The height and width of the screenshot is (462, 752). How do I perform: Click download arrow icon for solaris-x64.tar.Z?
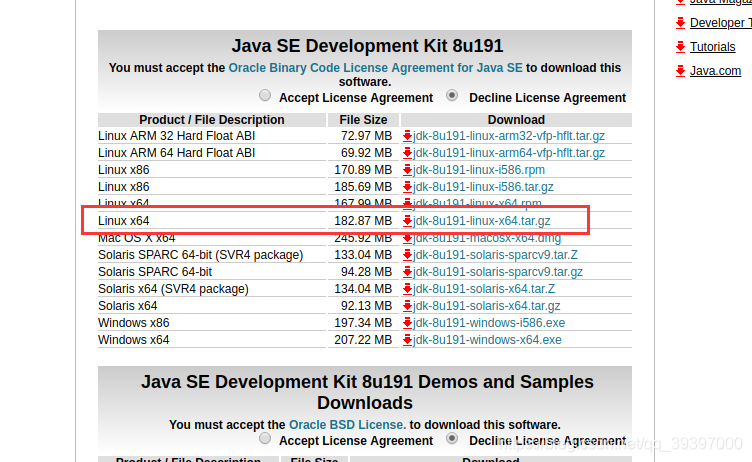point(407,289)
